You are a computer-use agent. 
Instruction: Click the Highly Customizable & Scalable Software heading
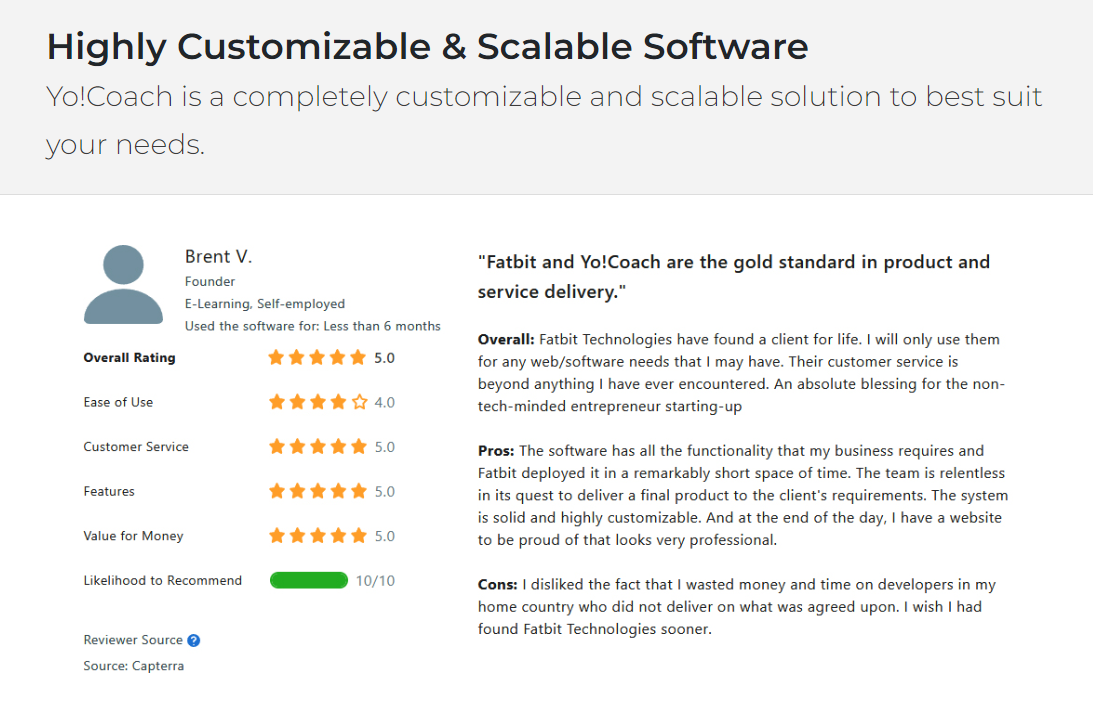pyautogui.click(x=427, y=46)
